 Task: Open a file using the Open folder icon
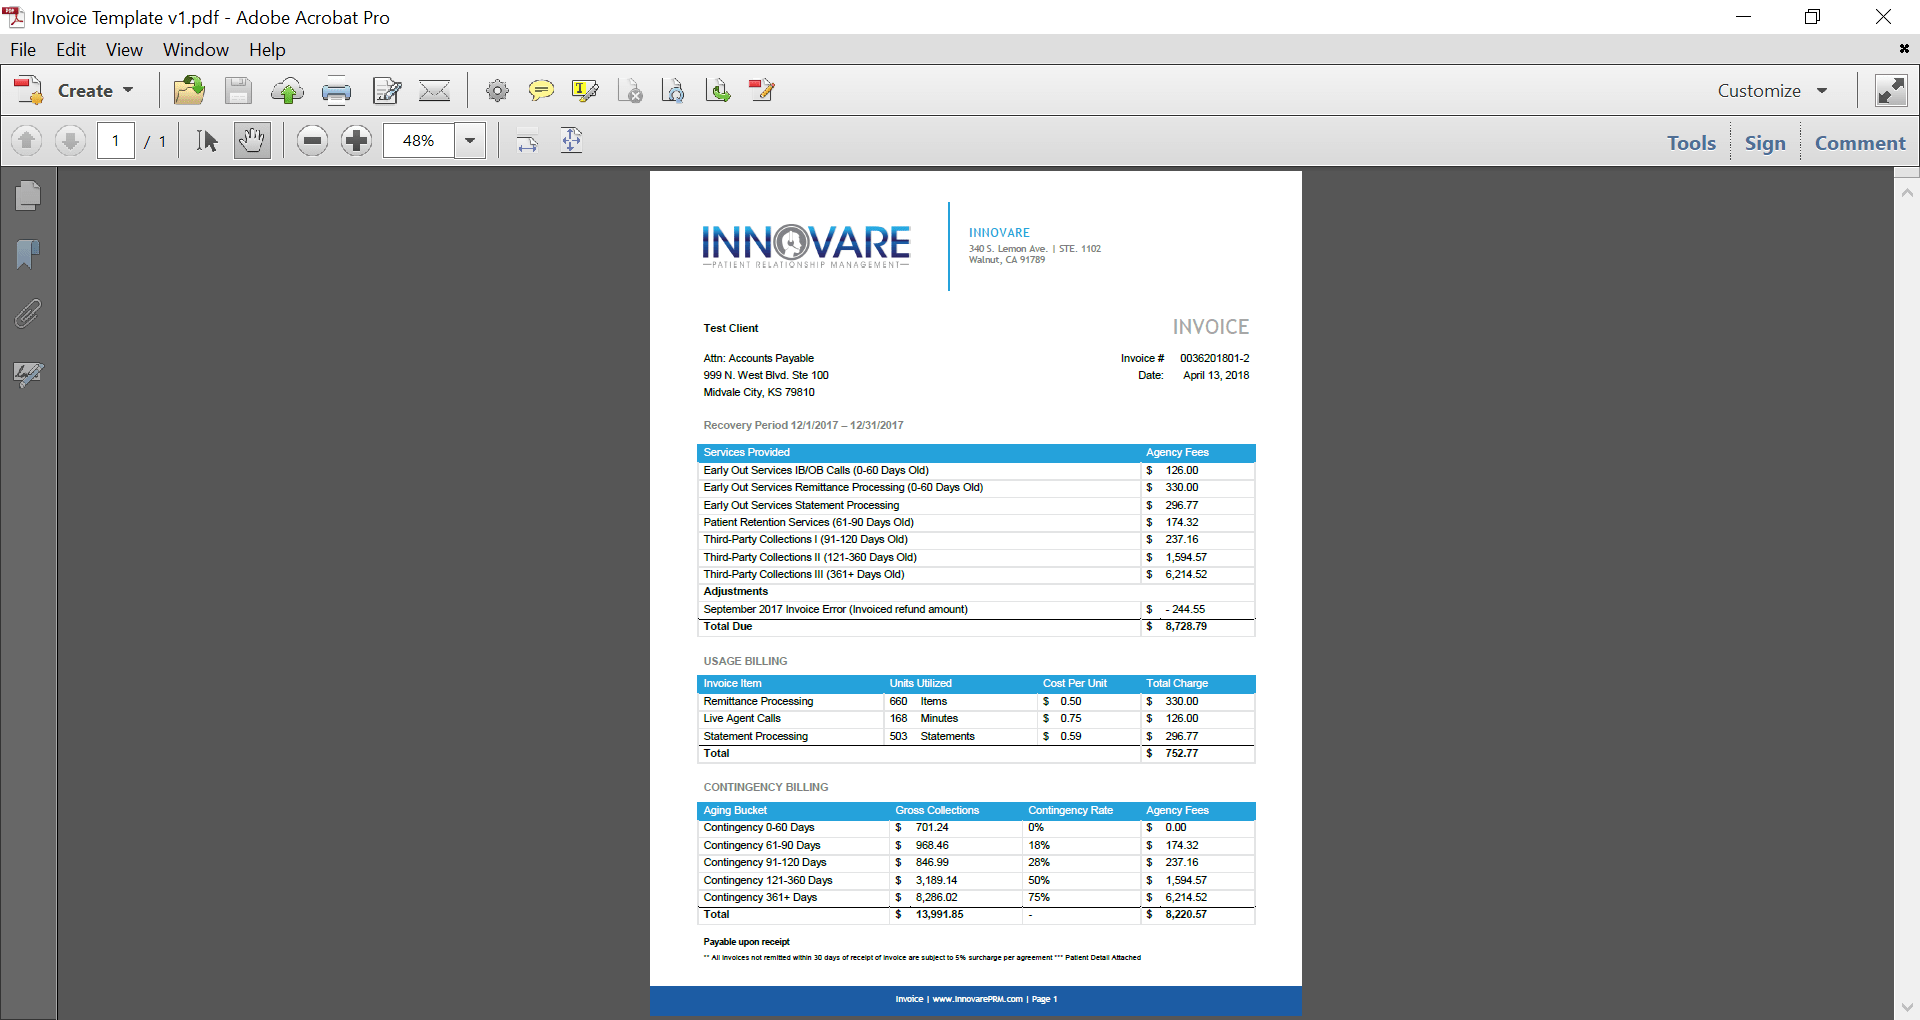[x=189, y=90]
